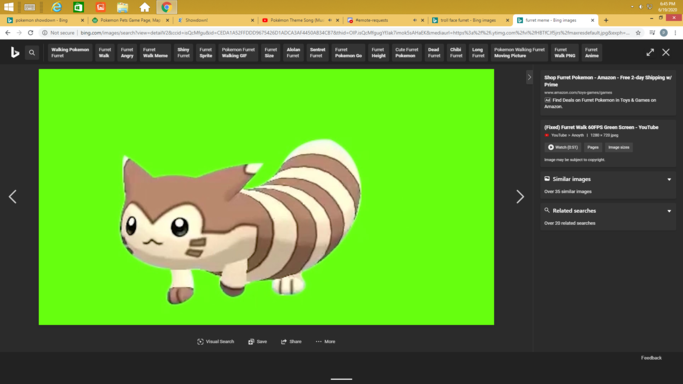Screen dimensions: 683x384
Task: Select the Furret Size suggestion chip
Action: click(270, 53)
